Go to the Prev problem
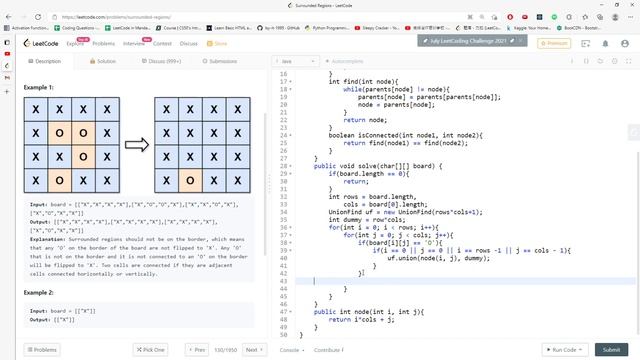The height and width of the screenshot is (360, 640). point(197,350)
